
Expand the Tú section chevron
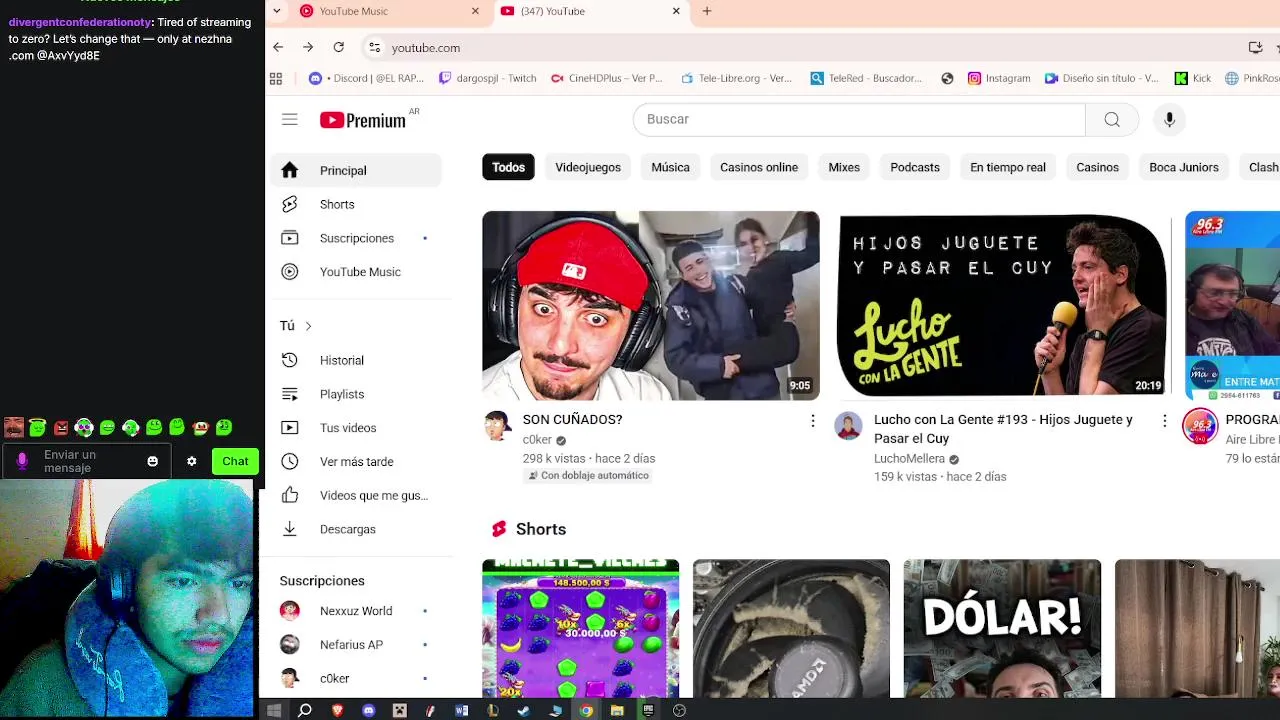tap(308, 326)
